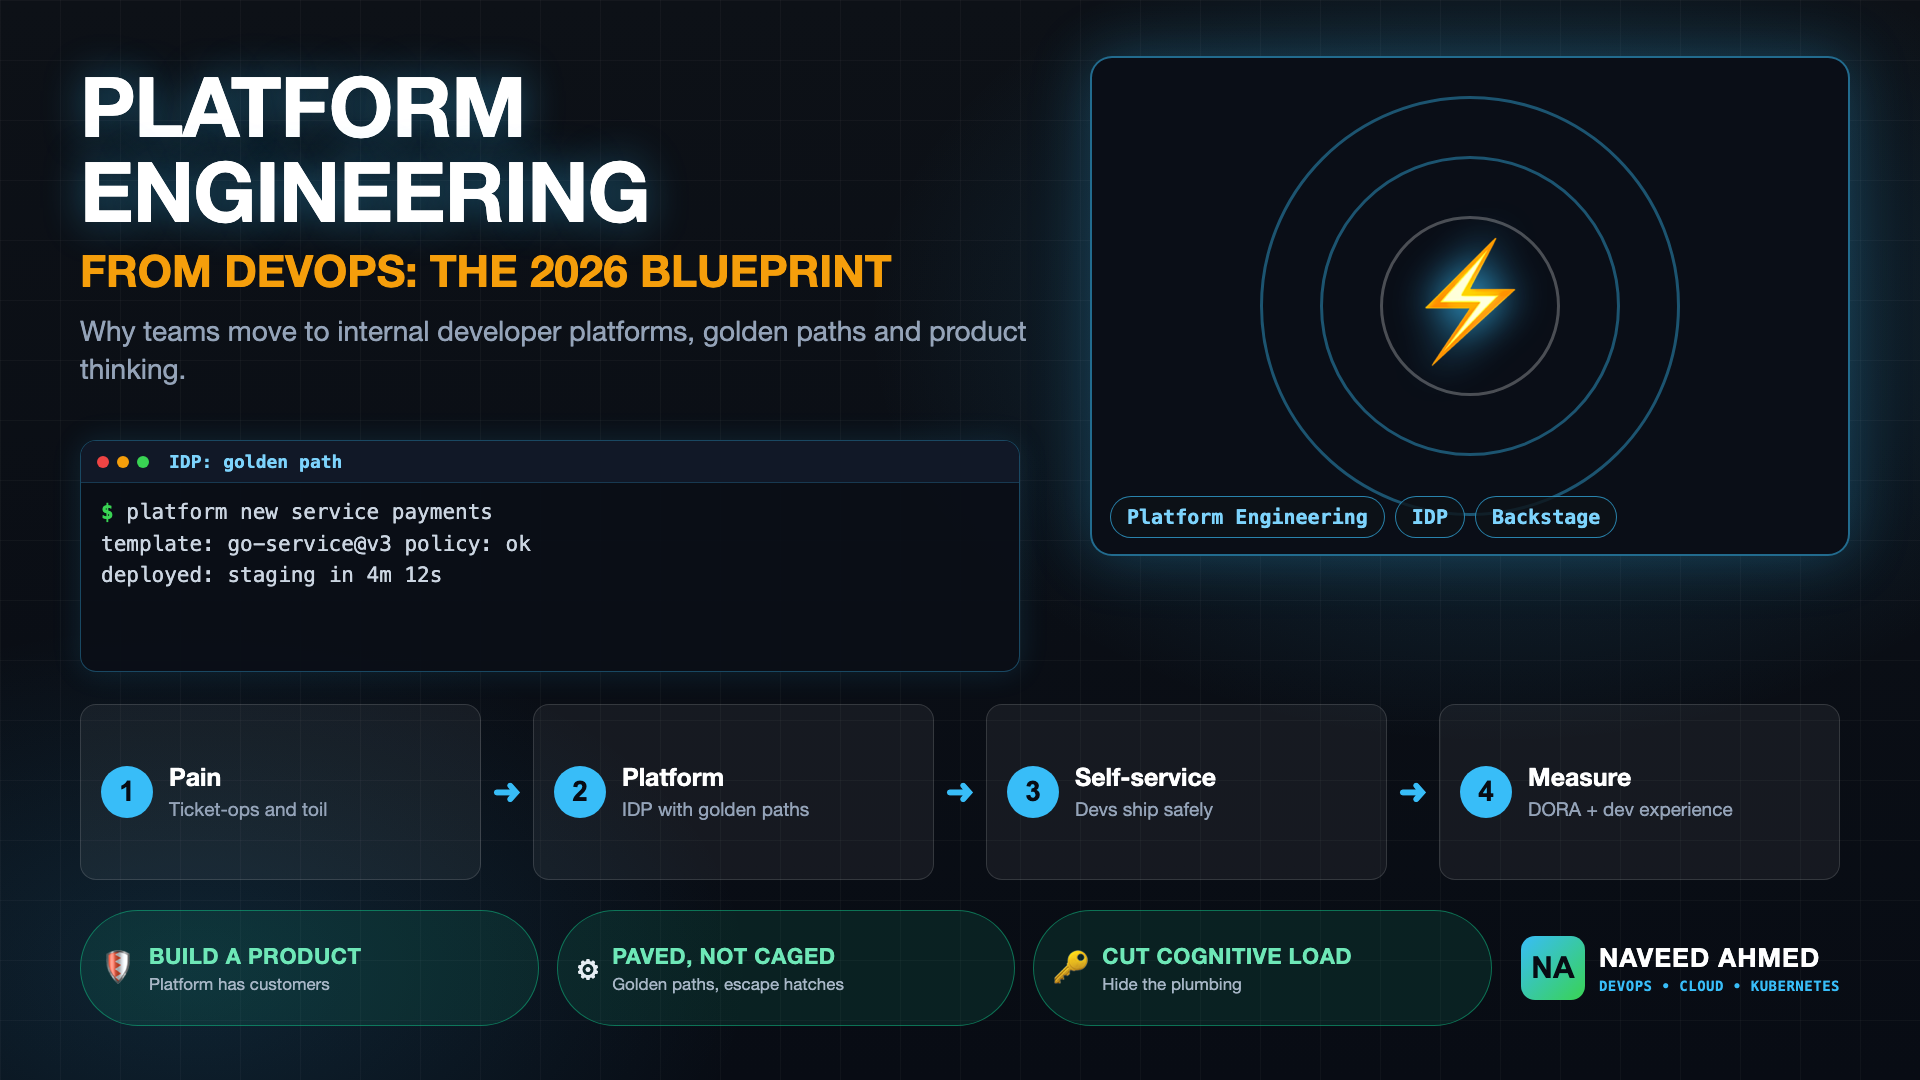Screen dimensions: 1920x1080
Task: Click the arrow between Self-service and Measure
Action: pos(1413,793)
